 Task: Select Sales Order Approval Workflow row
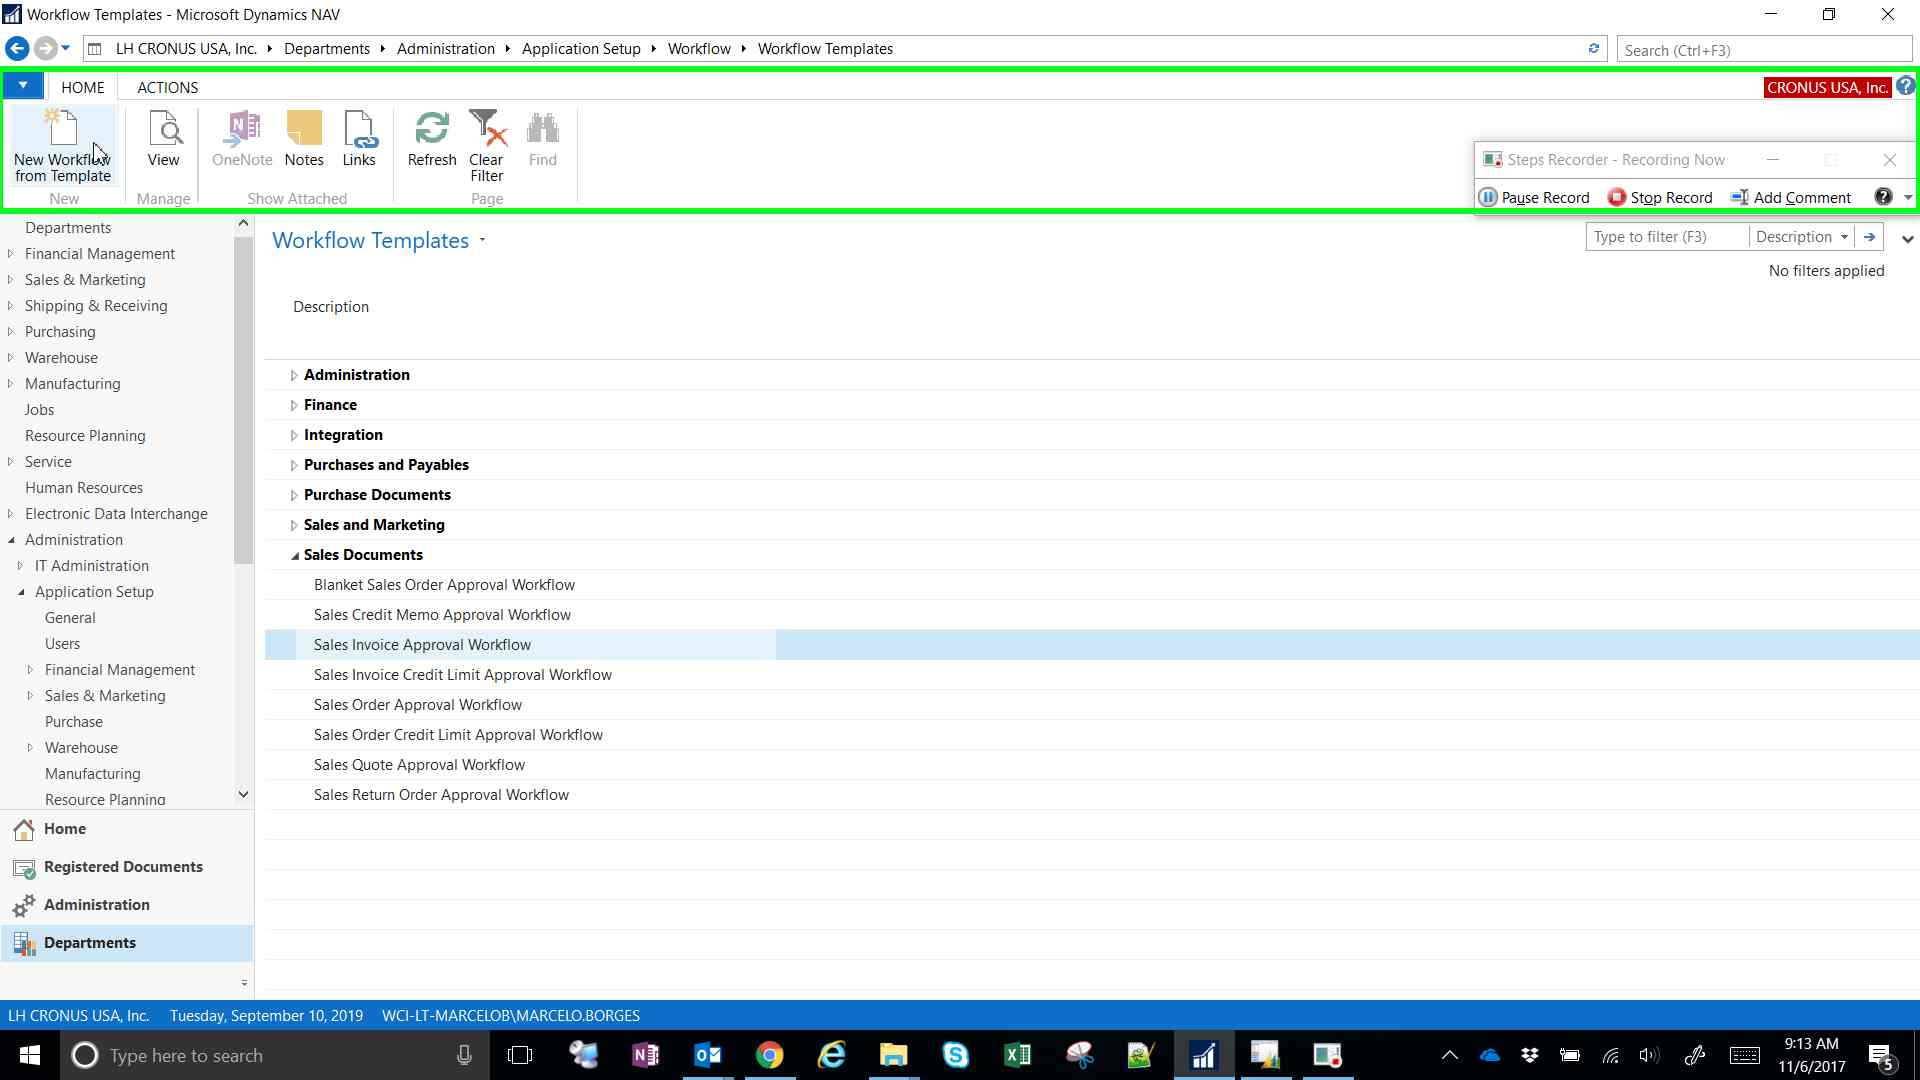[417, 705]
